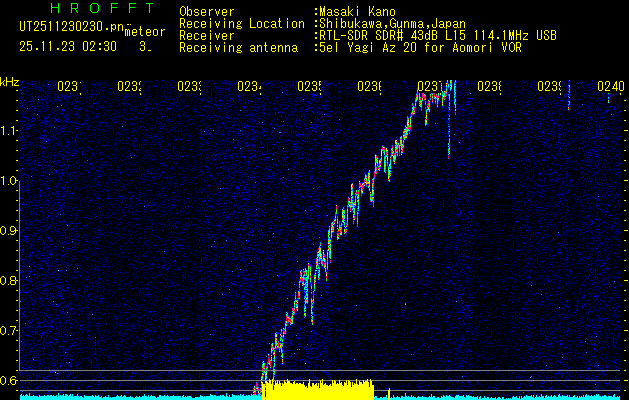Click the word "meteor" under the file name
Screen dimensions: 629x400
pyautogui.click(x=145, y=32)
